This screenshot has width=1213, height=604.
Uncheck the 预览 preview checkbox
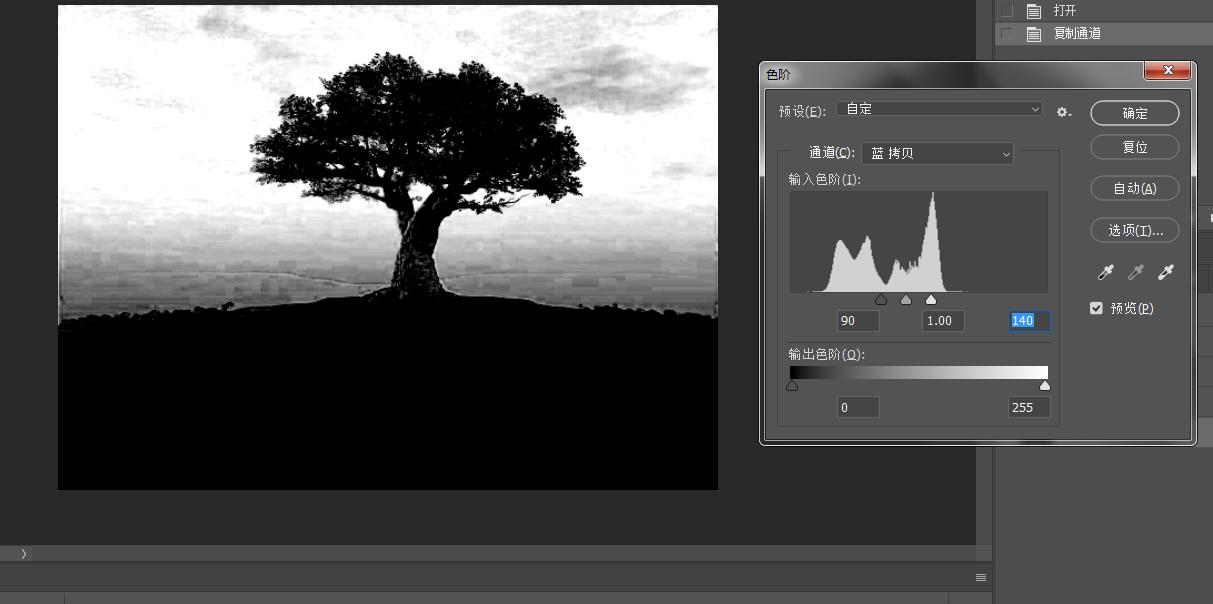tap(1097, 308)
